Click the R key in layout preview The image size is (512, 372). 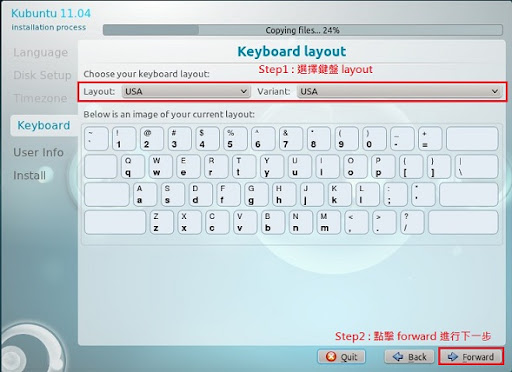[216, 166]
